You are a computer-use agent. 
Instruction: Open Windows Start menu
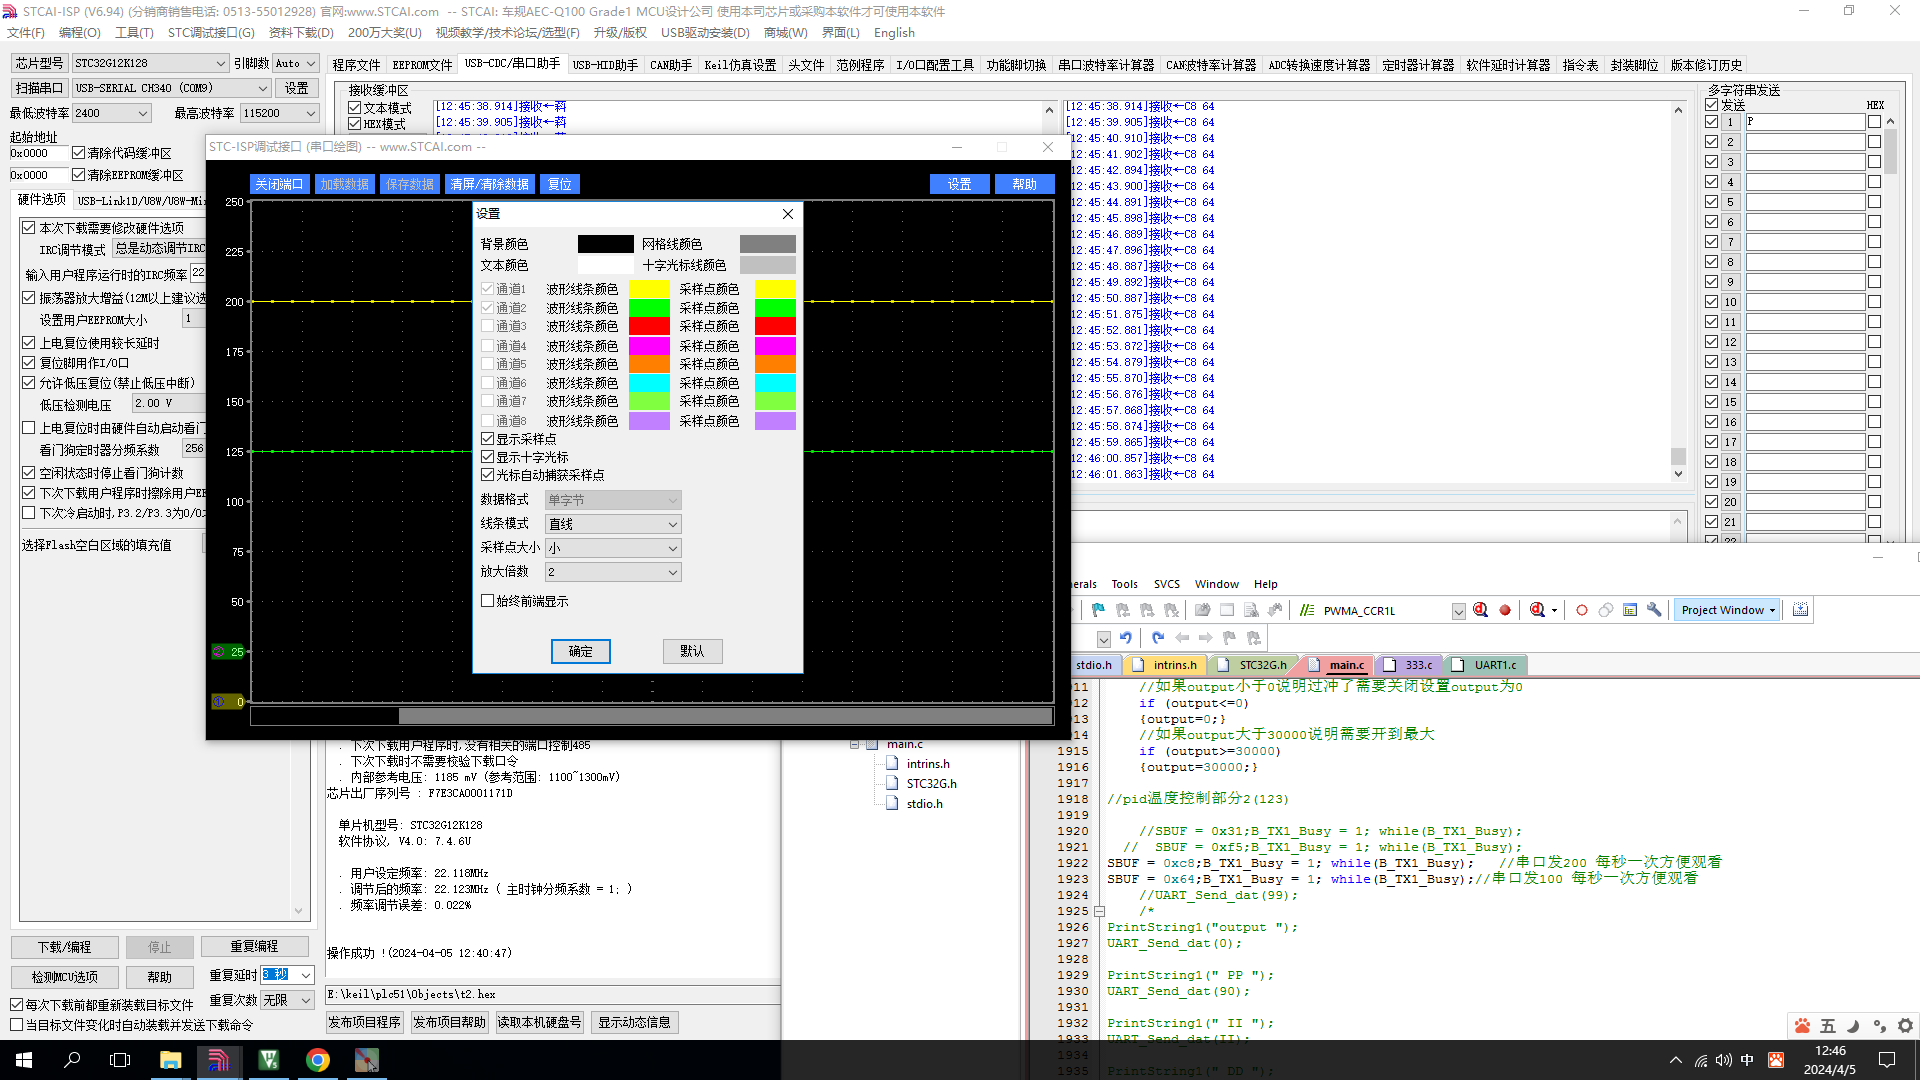pos(24,1060)
